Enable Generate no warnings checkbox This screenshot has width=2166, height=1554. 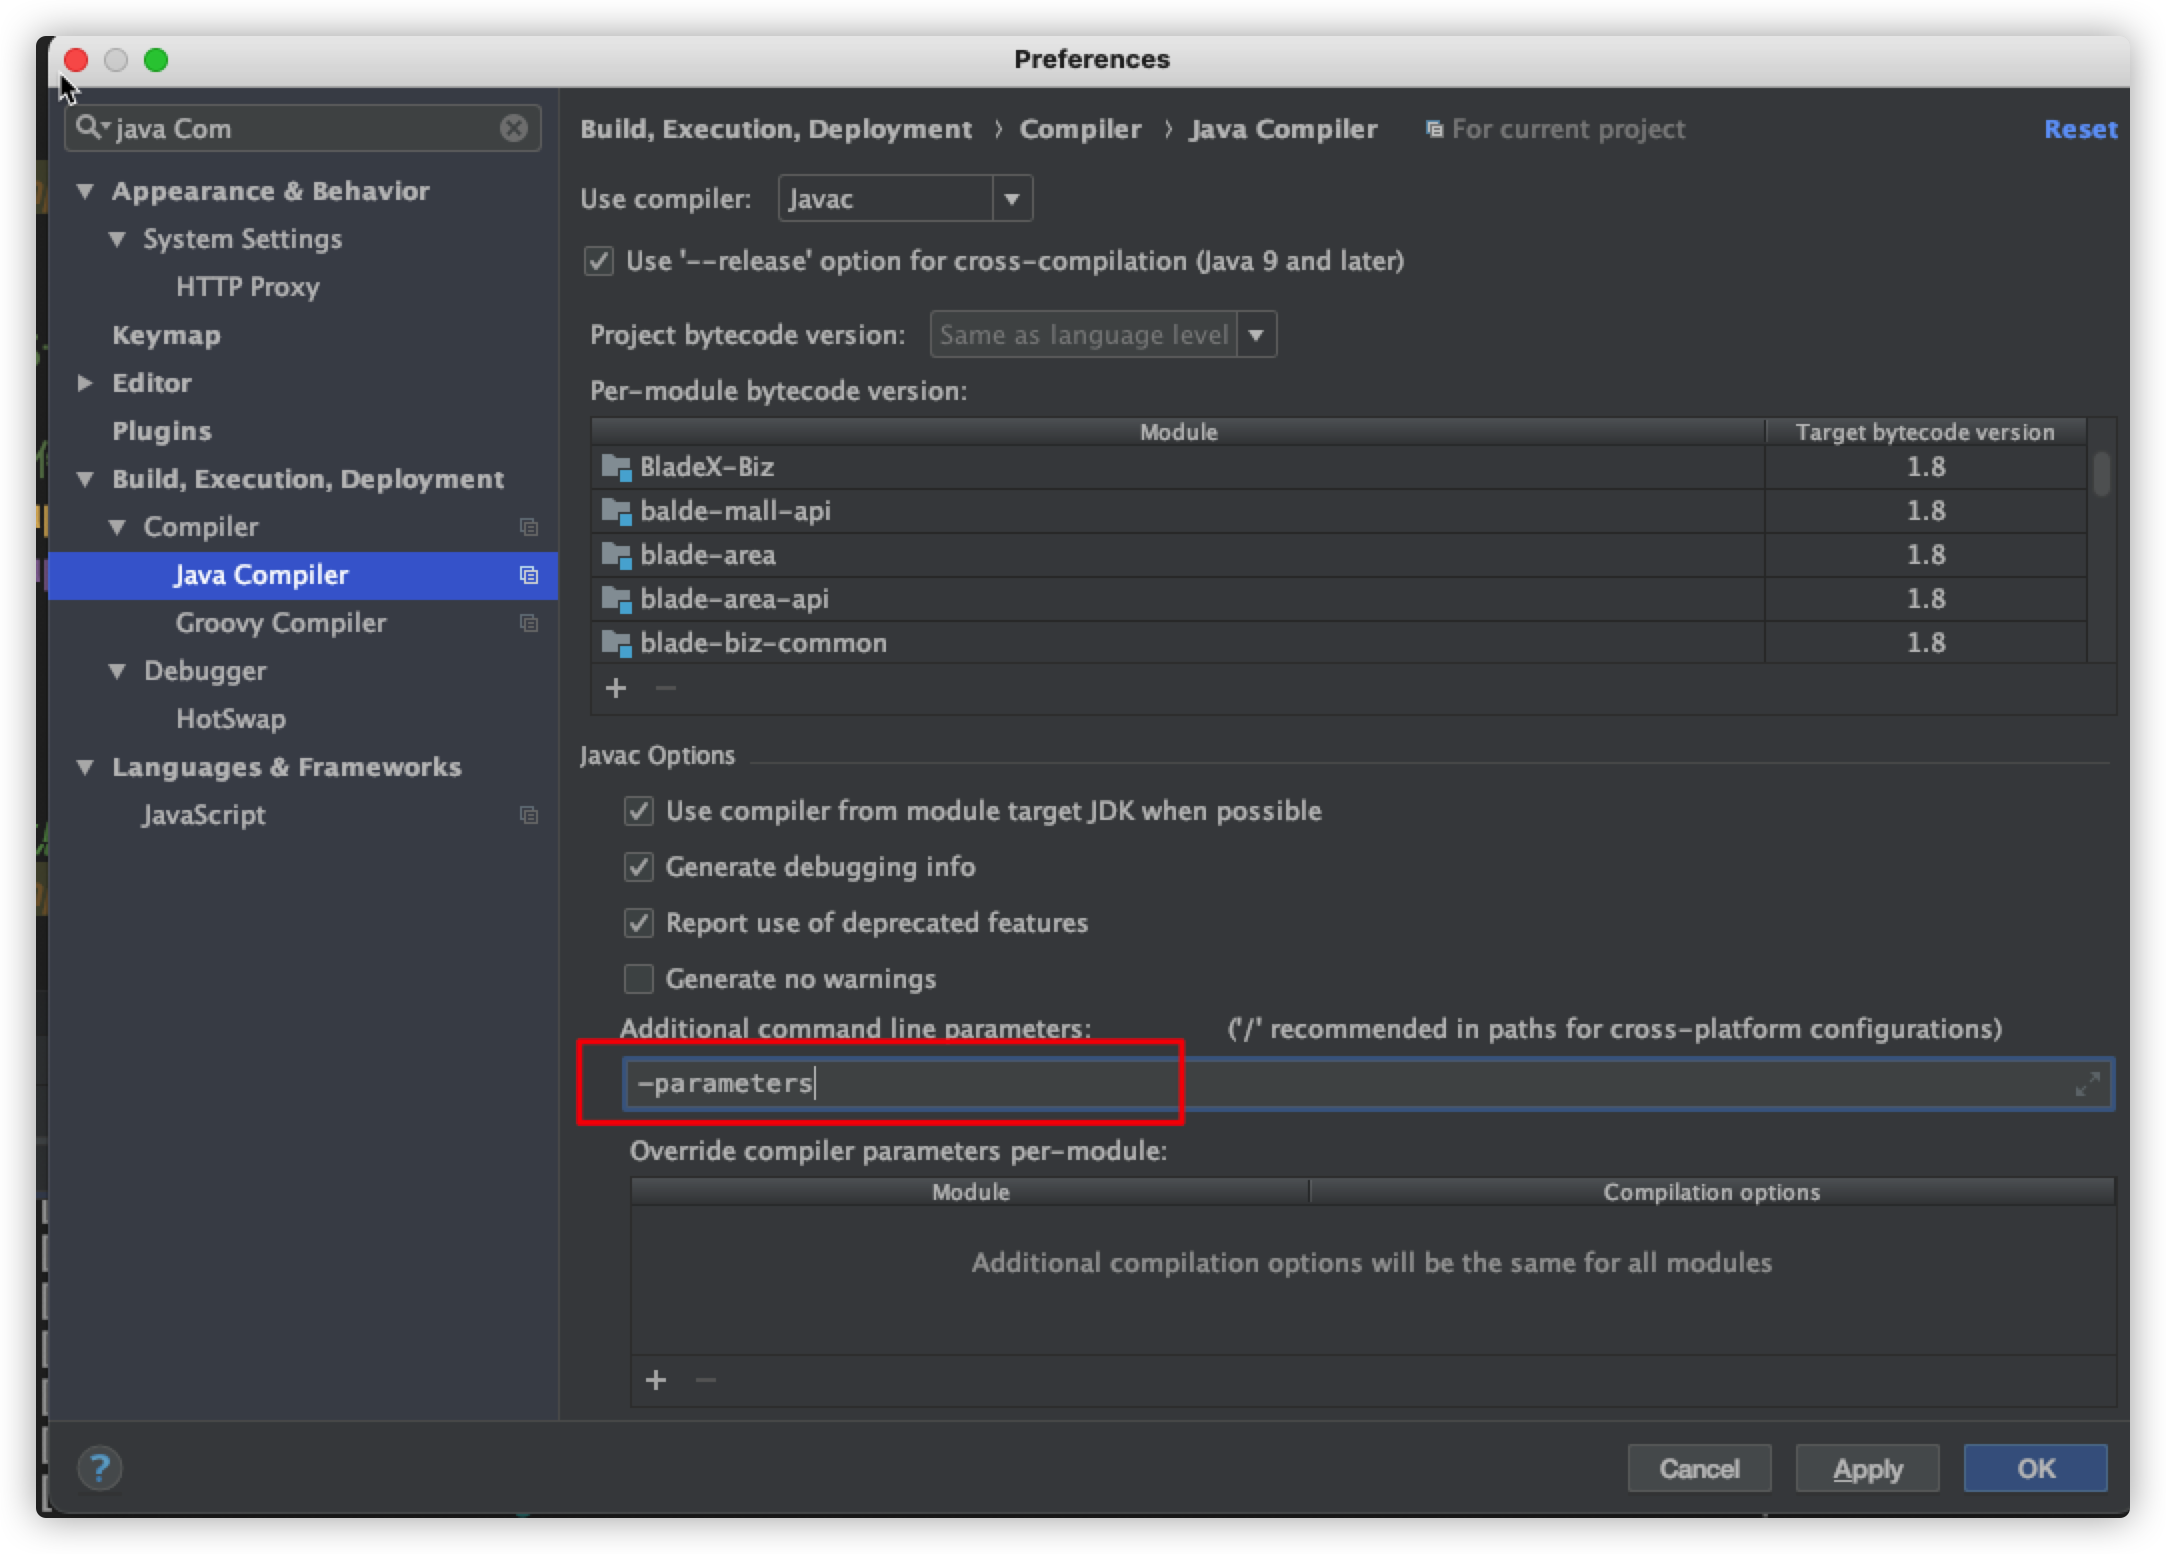click(x=639, y=979)
